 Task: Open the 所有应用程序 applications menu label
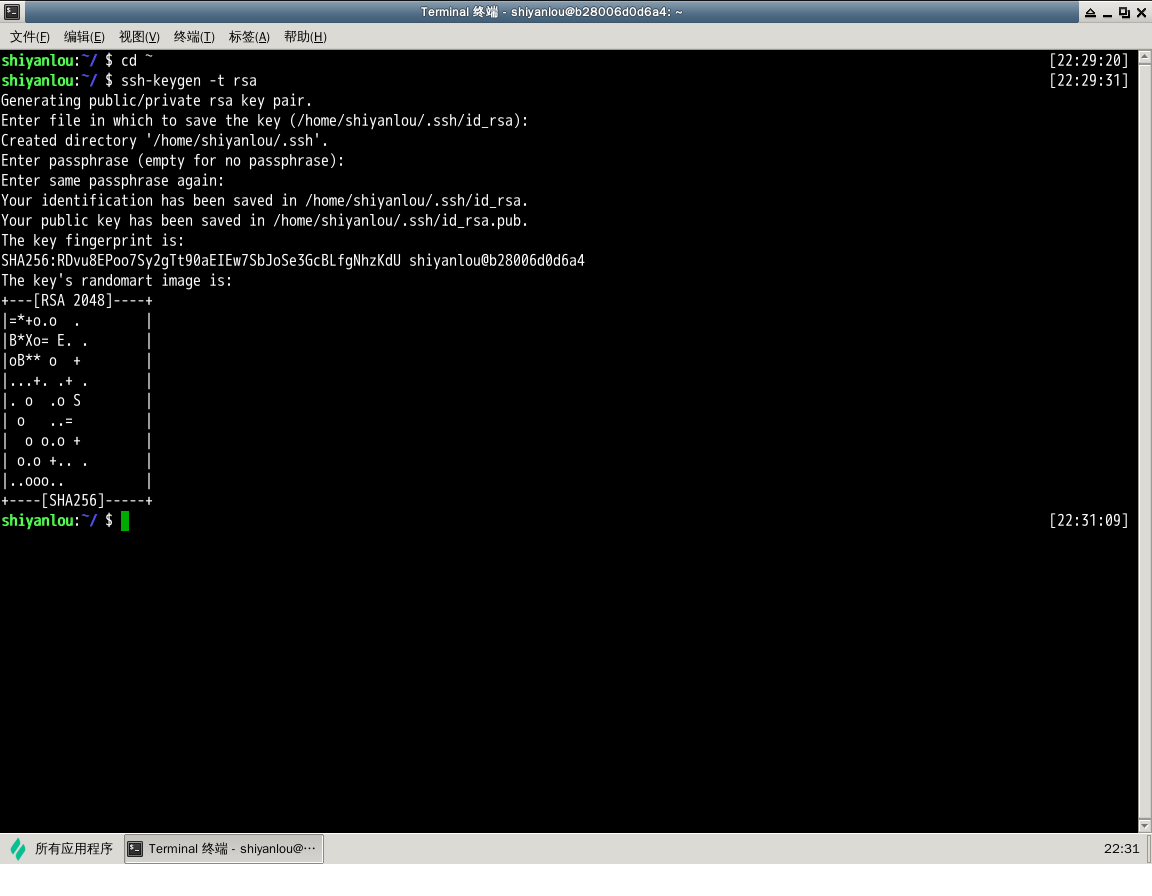pyautogui.click(x=74, y=849)
